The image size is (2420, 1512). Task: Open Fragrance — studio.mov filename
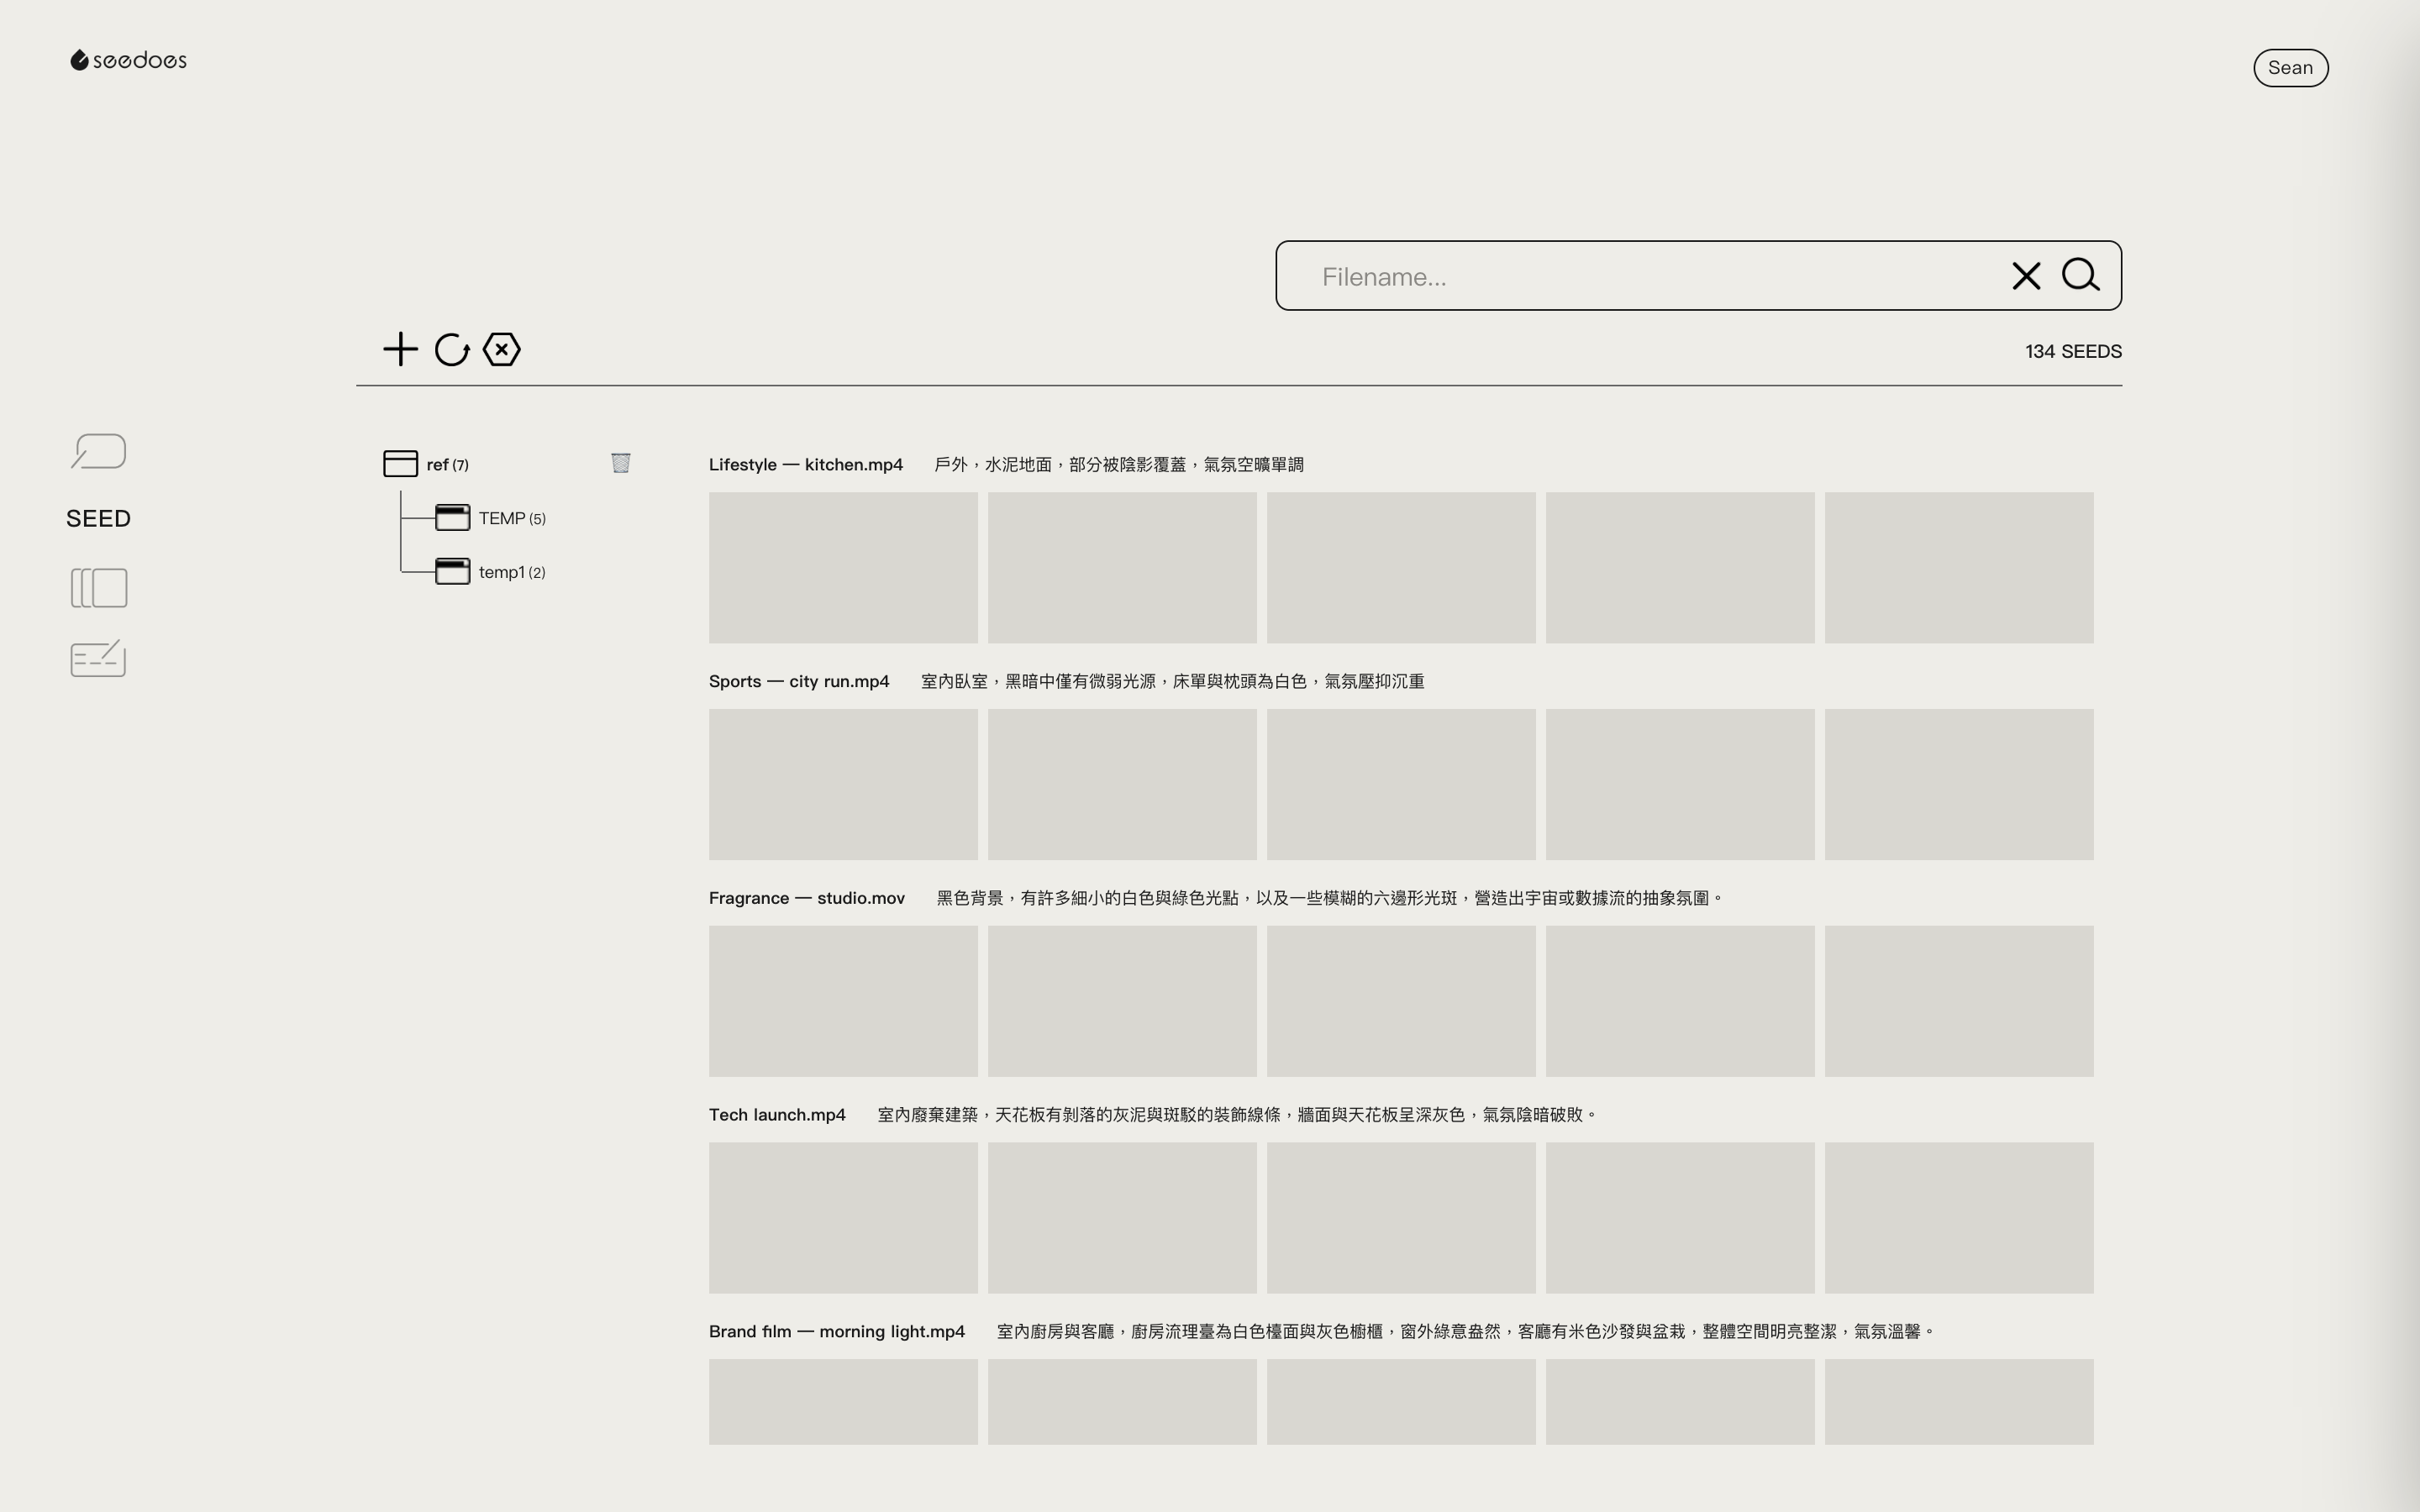point(807,898)
